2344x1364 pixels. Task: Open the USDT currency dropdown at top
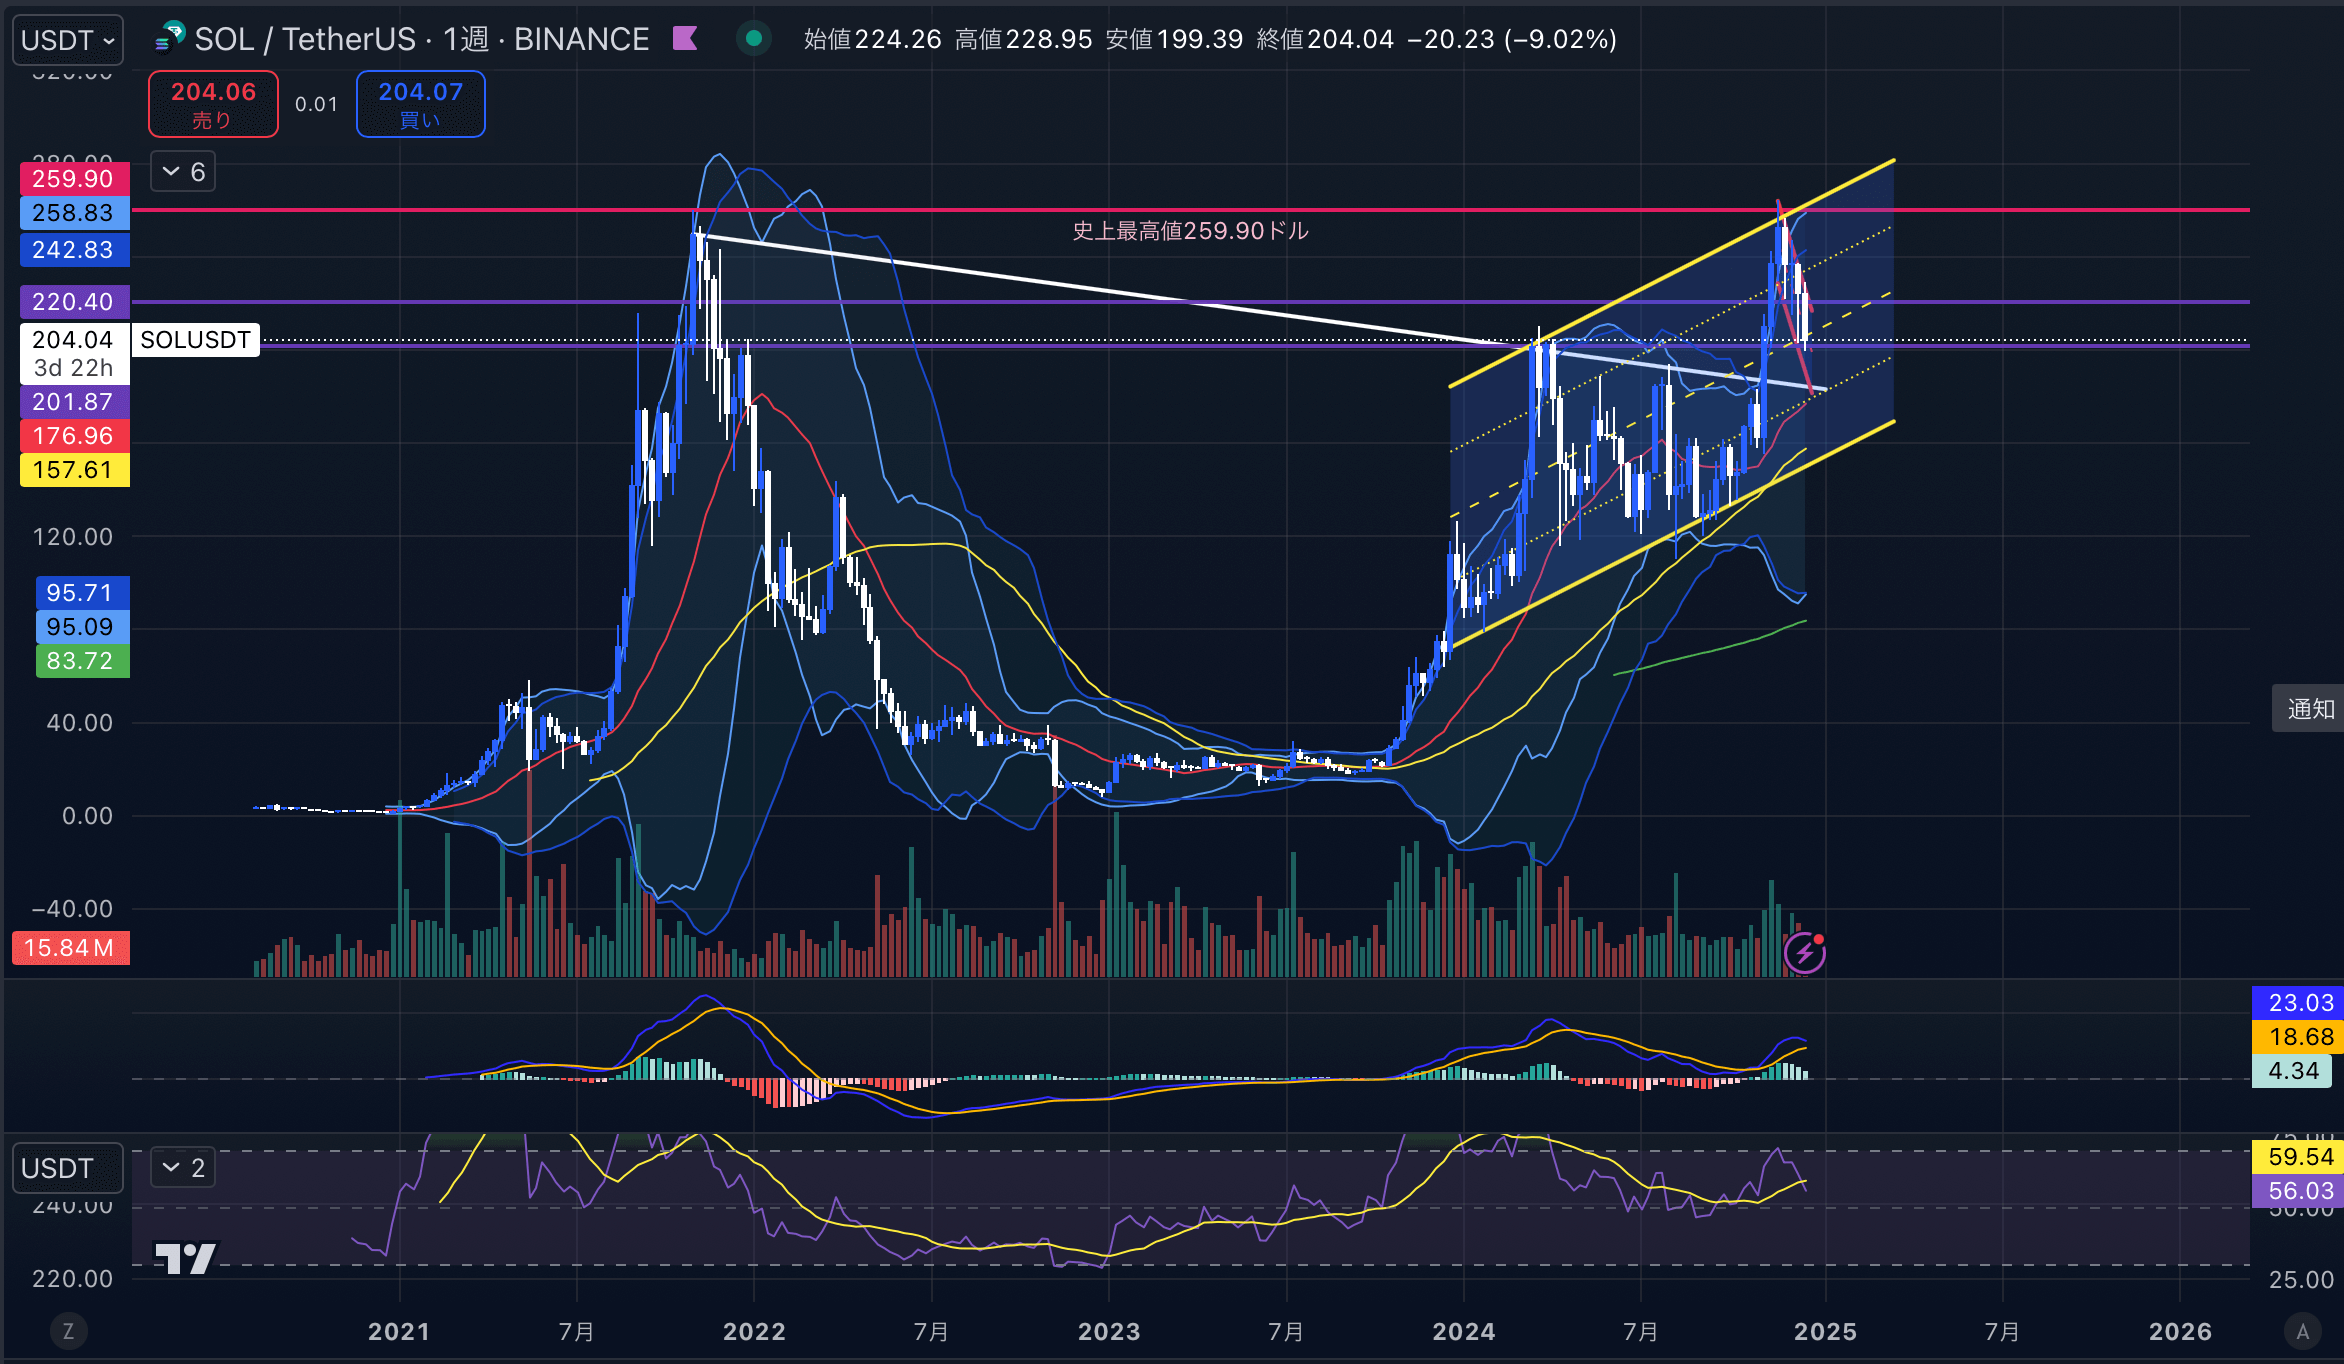coord(68,40)
